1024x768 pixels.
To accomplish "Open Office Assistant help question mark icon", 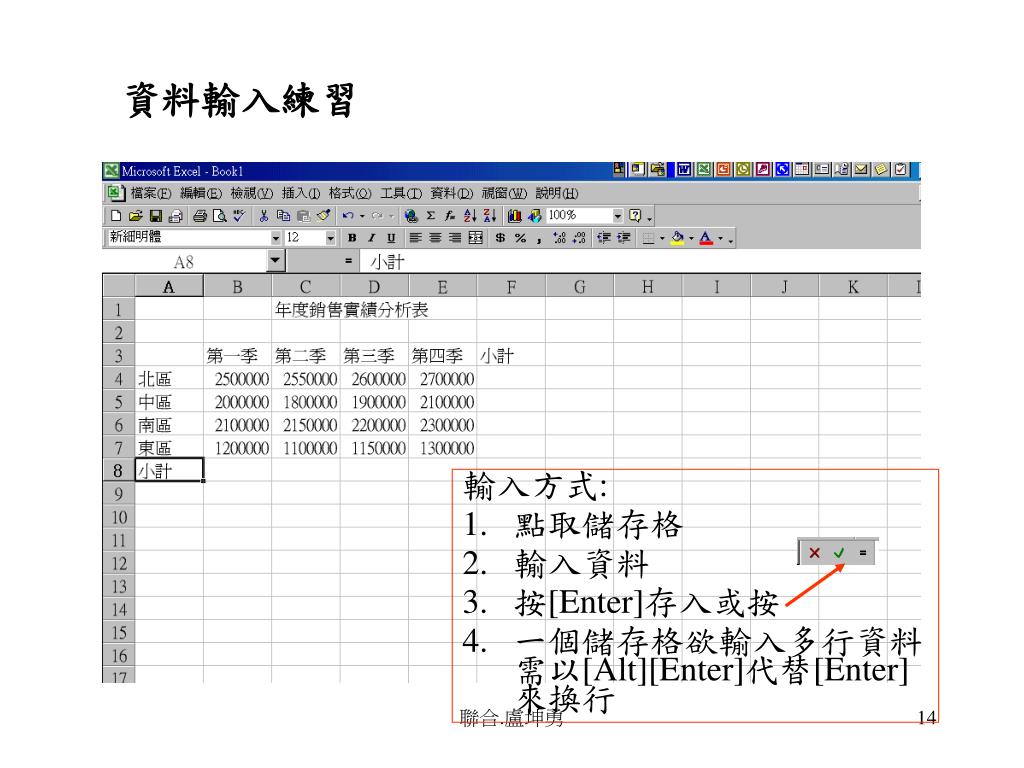I will [635, 216].
